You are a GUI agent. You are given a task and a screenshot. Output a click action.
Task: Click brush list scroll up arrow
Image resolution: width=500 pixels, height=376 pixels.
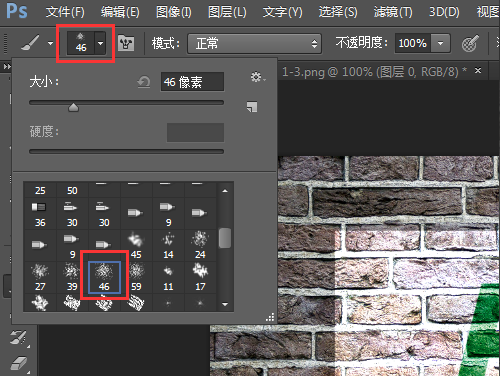click(x=225, y=191)
